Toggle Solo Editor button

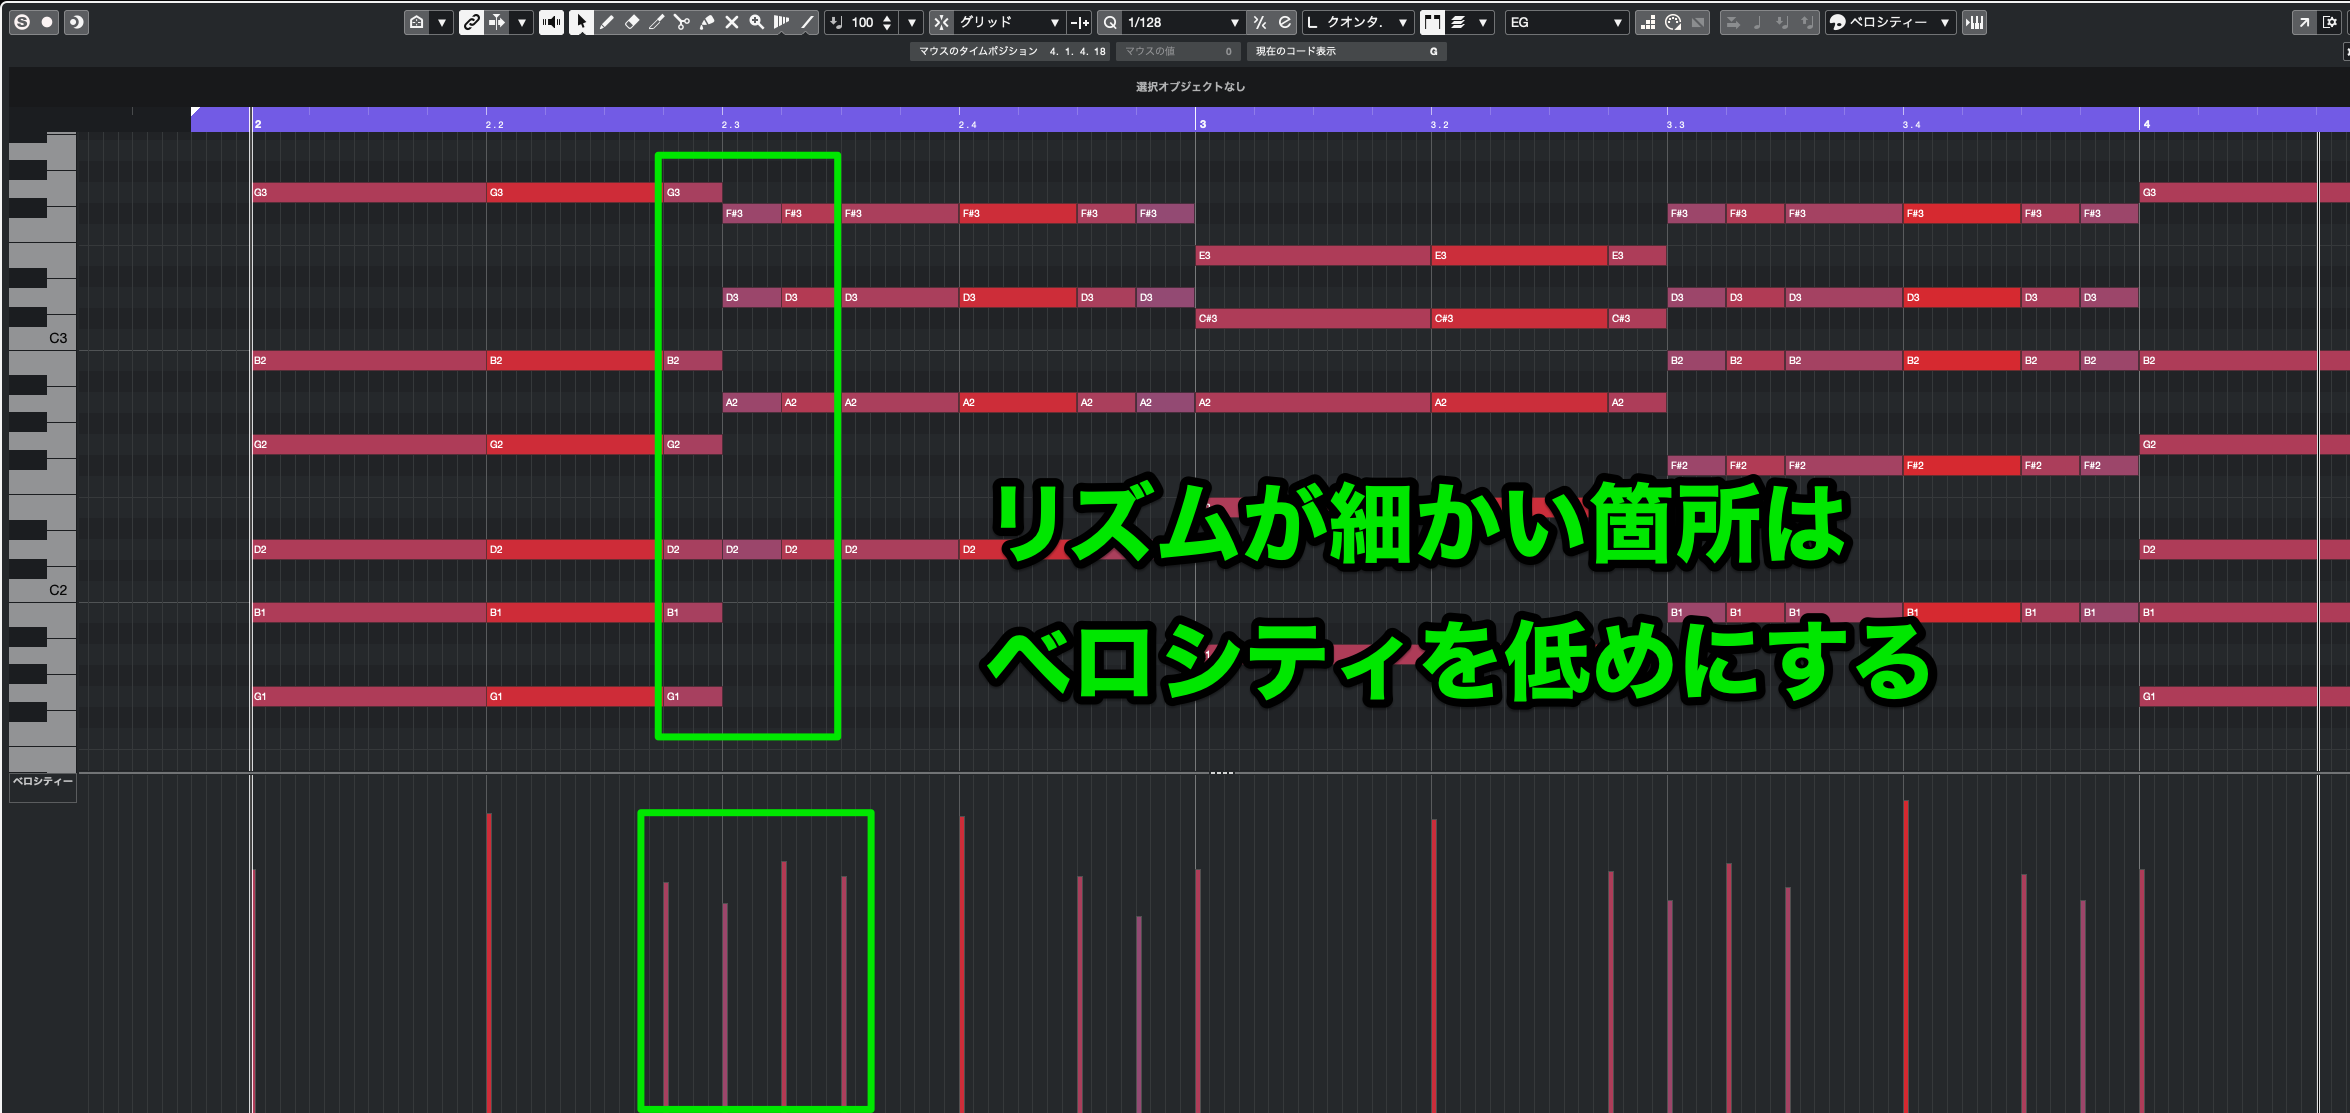click(22, 22)
